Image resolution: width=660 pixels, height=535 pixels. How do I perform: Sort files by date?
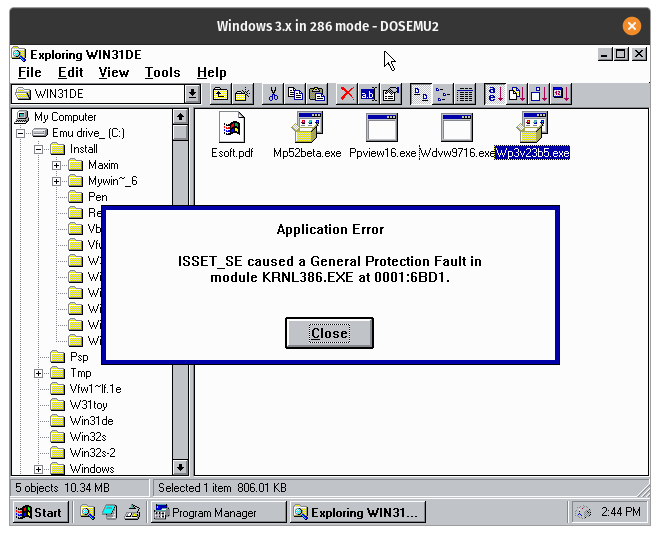coord(561,94)
